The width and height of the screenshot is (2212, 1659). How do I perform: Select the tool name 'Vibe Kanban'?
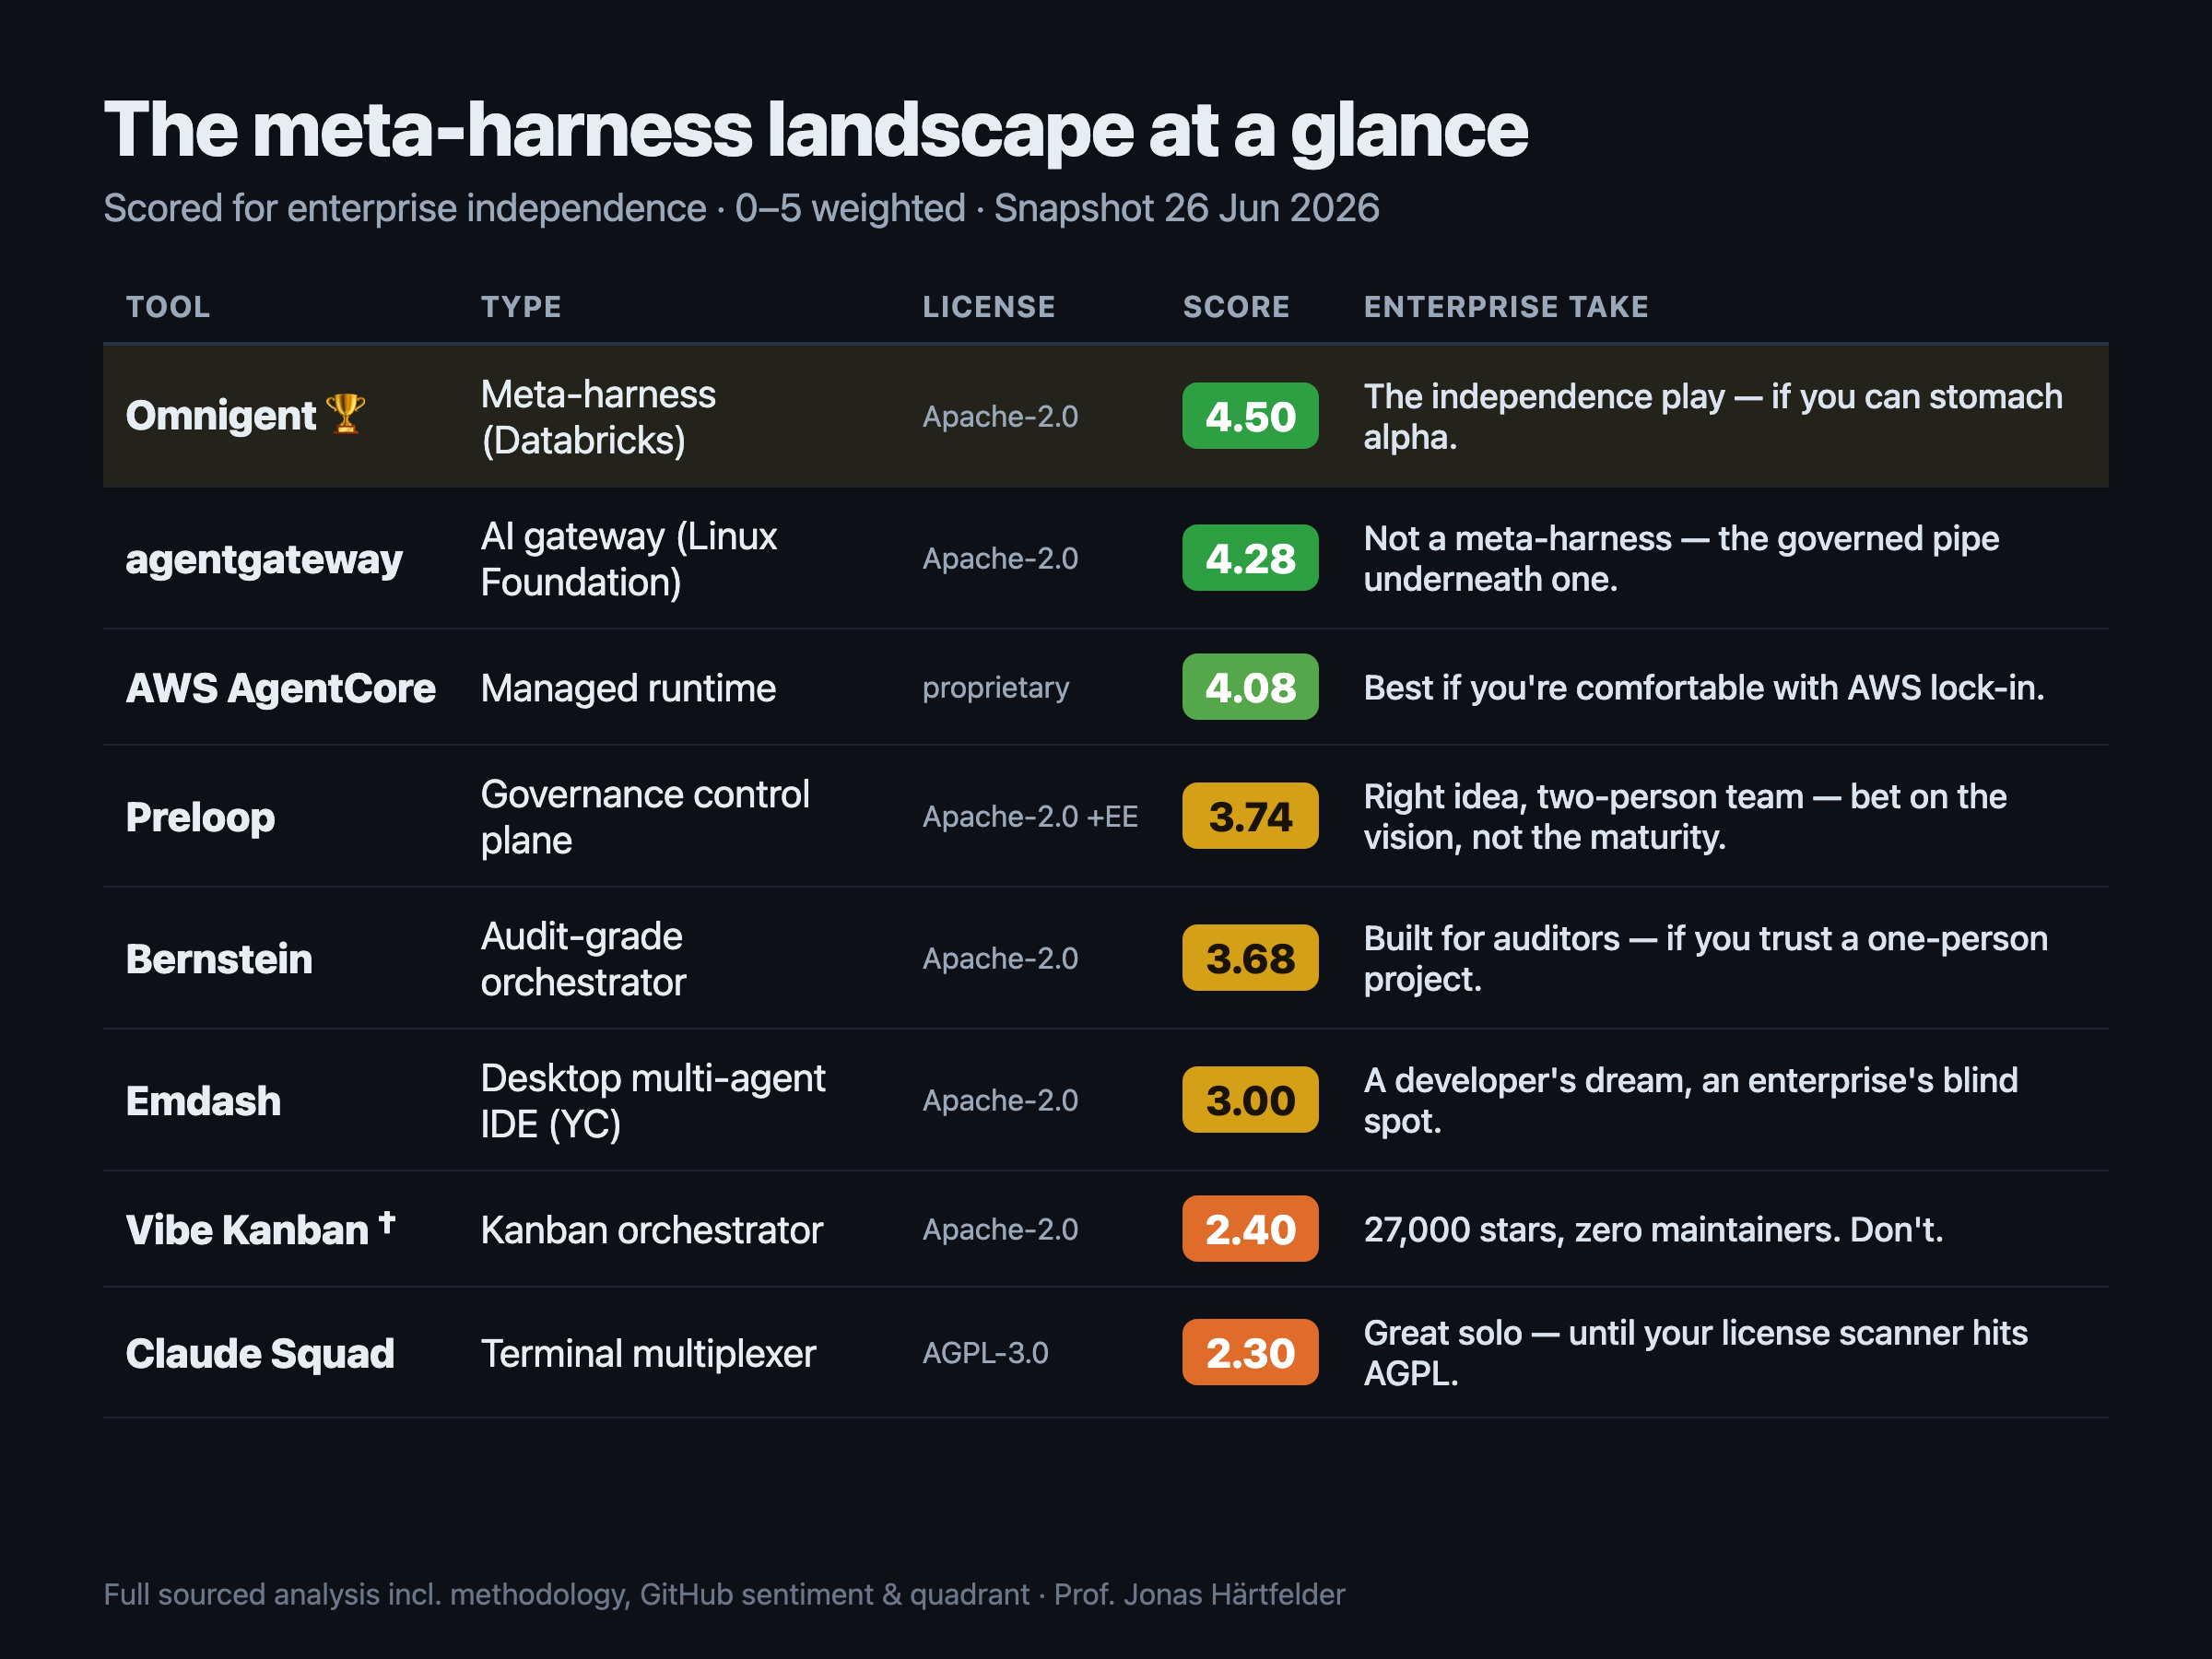coord(247,1230)
